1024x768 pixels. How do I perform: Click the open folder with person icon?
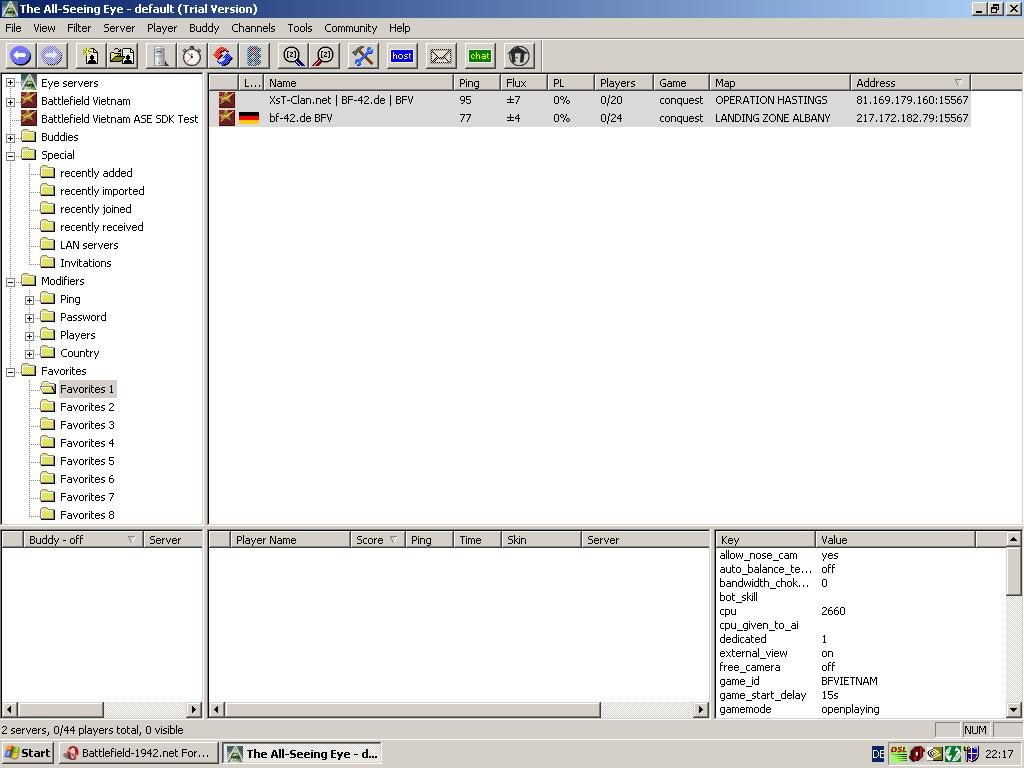122,56
